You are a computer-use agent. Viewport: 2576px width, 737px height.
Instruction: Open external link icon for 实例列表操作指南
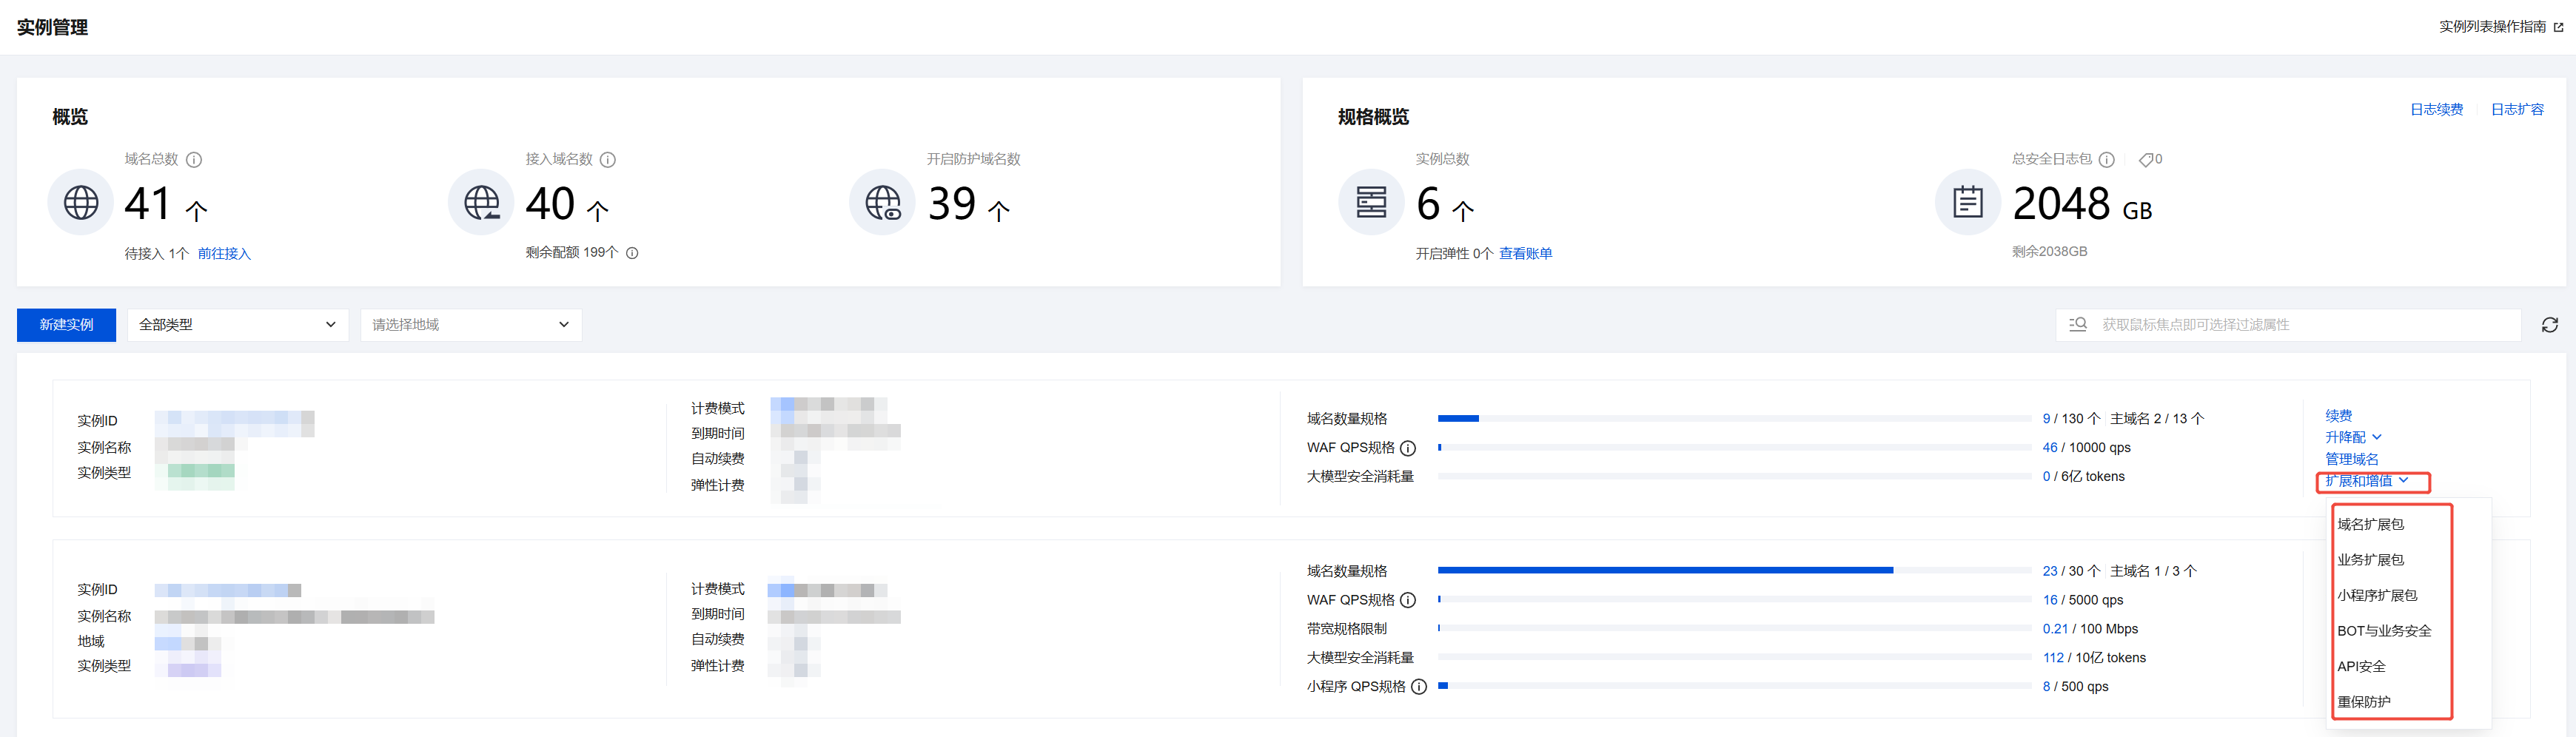coord(2558,28)
